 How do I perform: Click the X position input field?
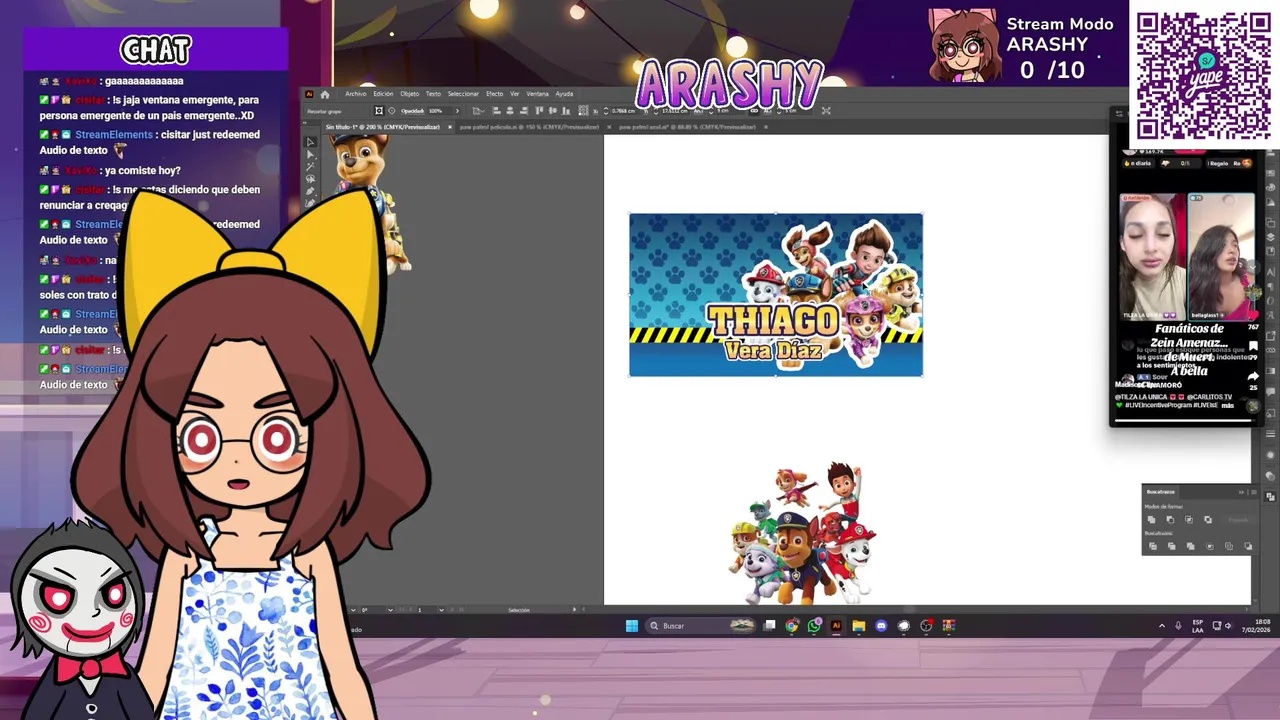tap(624, 111)
